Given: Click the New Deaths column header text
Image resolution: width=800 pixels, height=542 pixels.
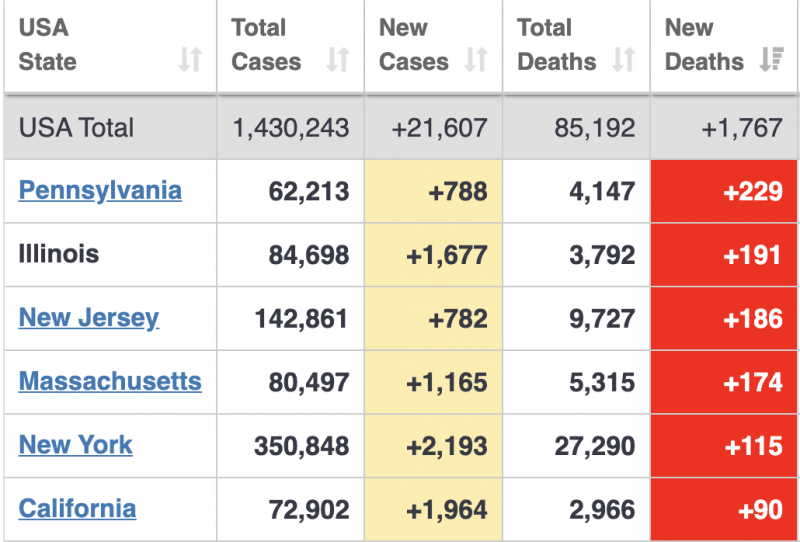Looking at the screenshot, I should (x=704, y=45).
